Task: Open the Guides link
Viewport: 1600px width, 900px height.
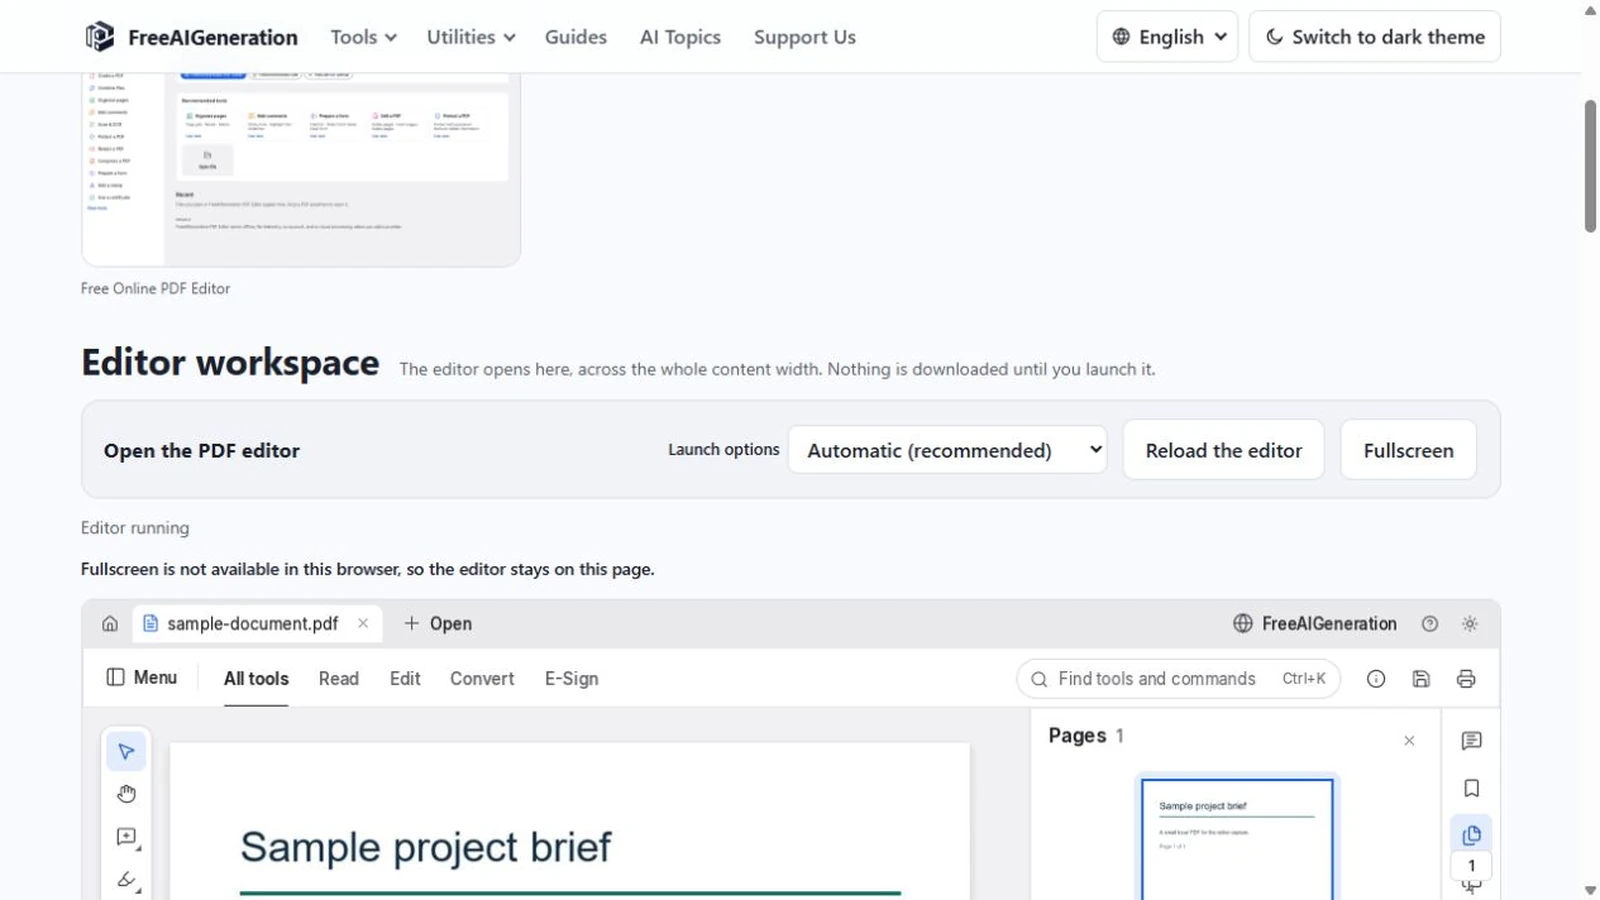Action: [576, 37]
